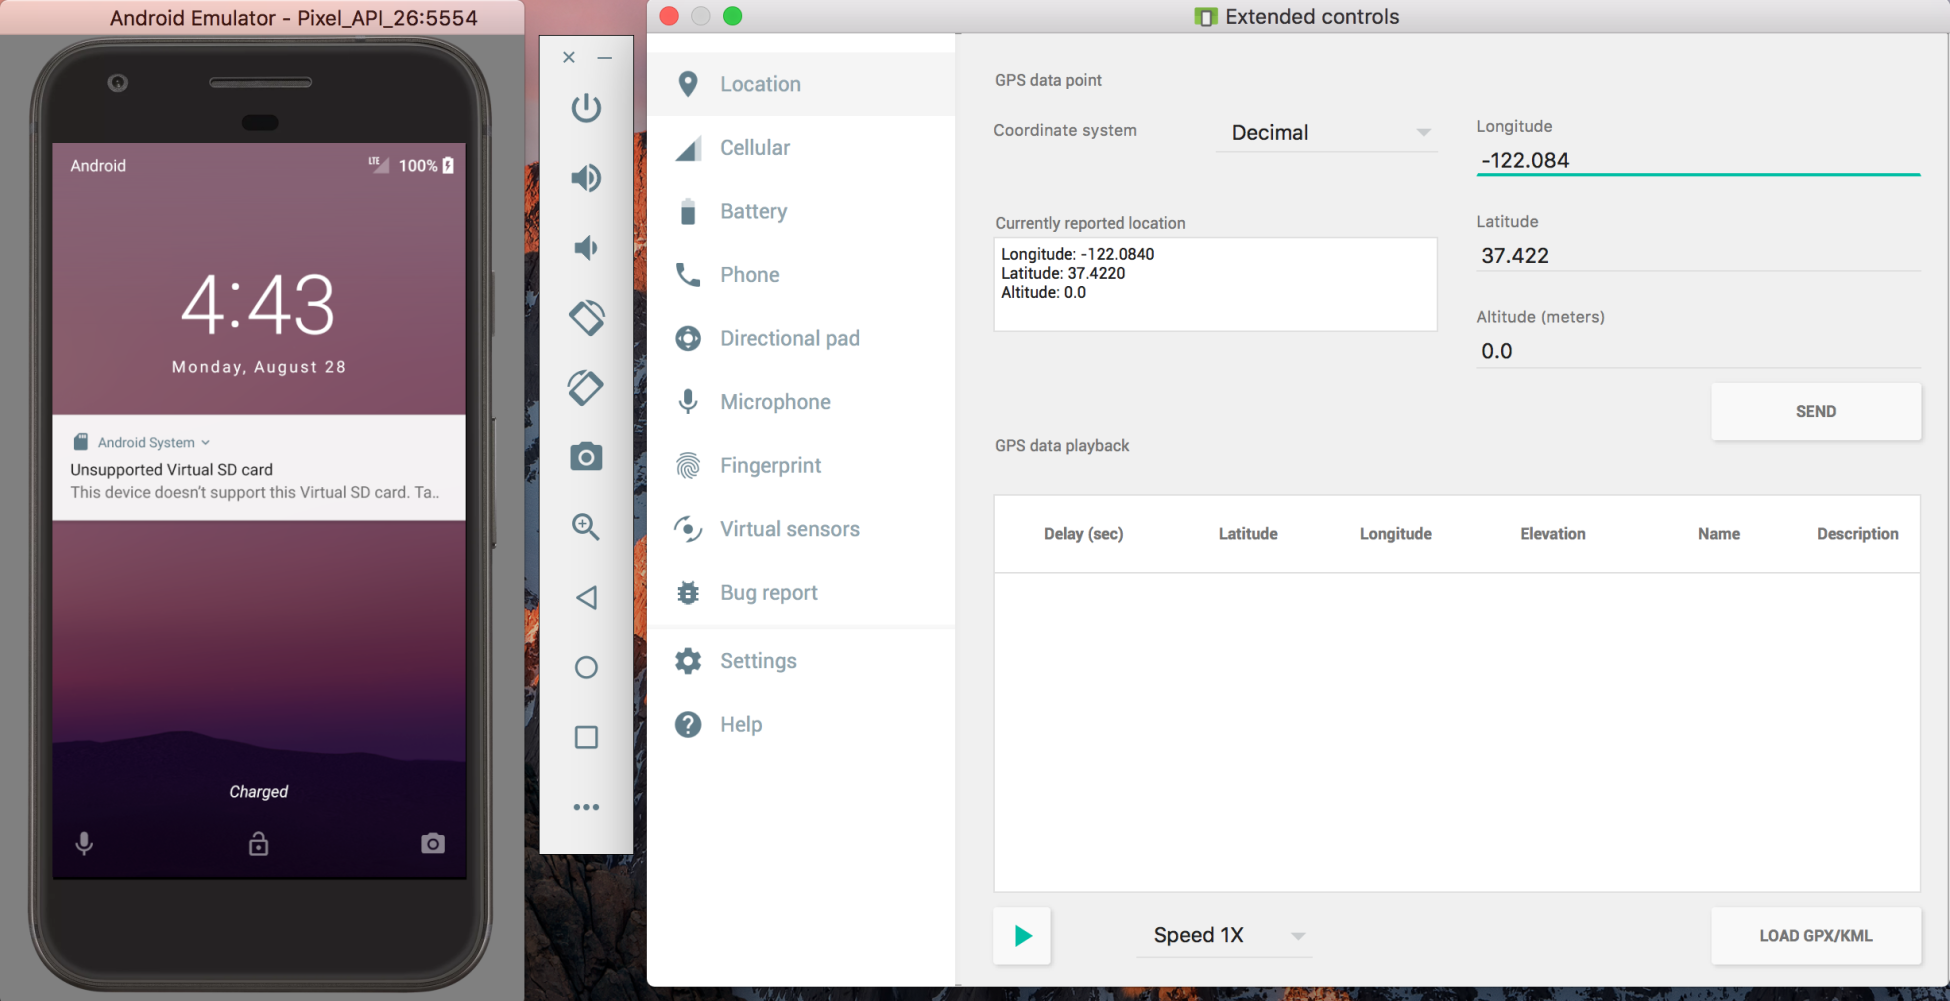The image size is (1950, 1001).
Task: Open the Virtual sensors tab
Action: [x=801, y=529]
